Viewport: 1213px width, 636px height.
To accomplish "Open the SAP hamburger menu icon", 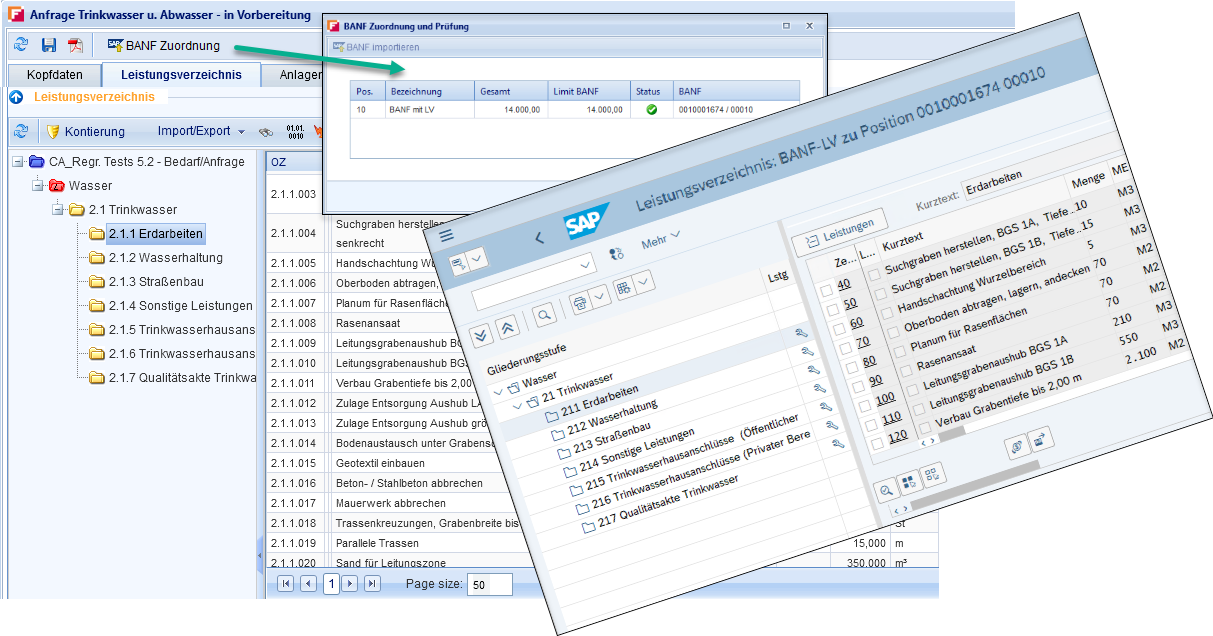I will point(446,235).
